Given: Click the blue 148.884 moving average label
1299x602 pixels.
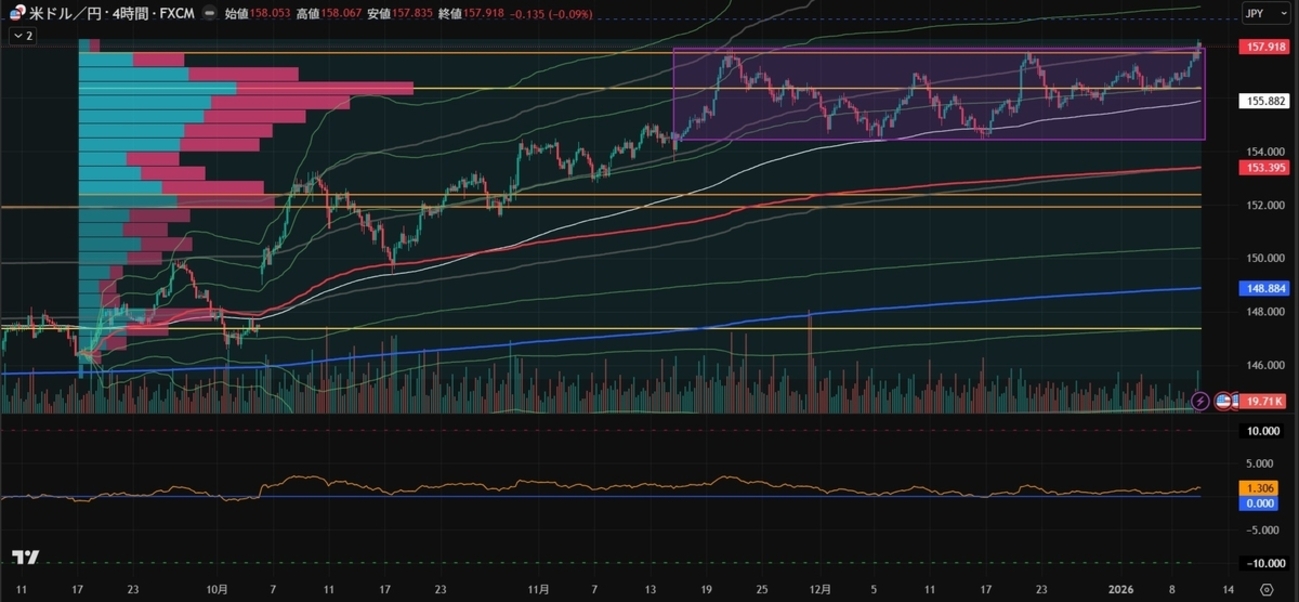Looking at the screenshot, I should tap(1262, 288).
